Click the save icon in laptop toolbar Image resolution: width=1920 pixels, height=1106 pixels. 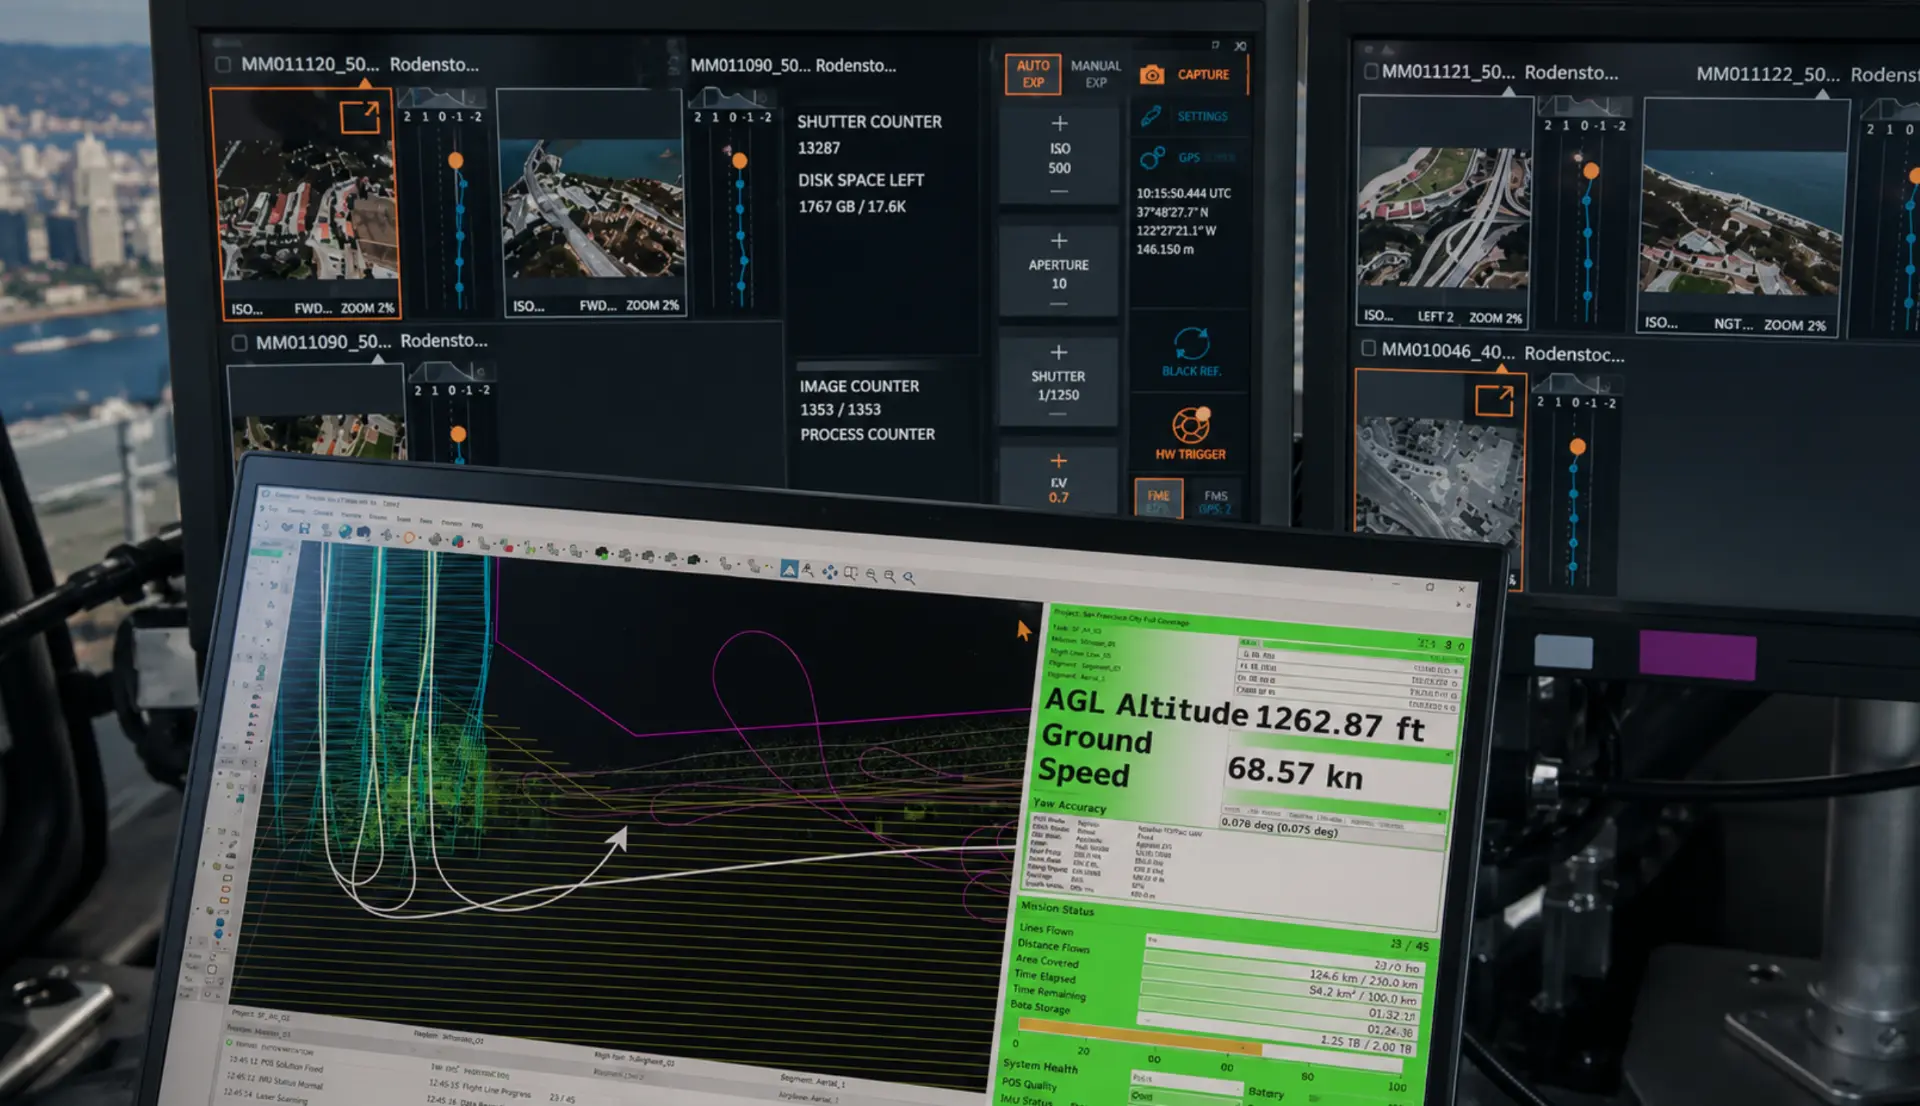coord(304,528)
